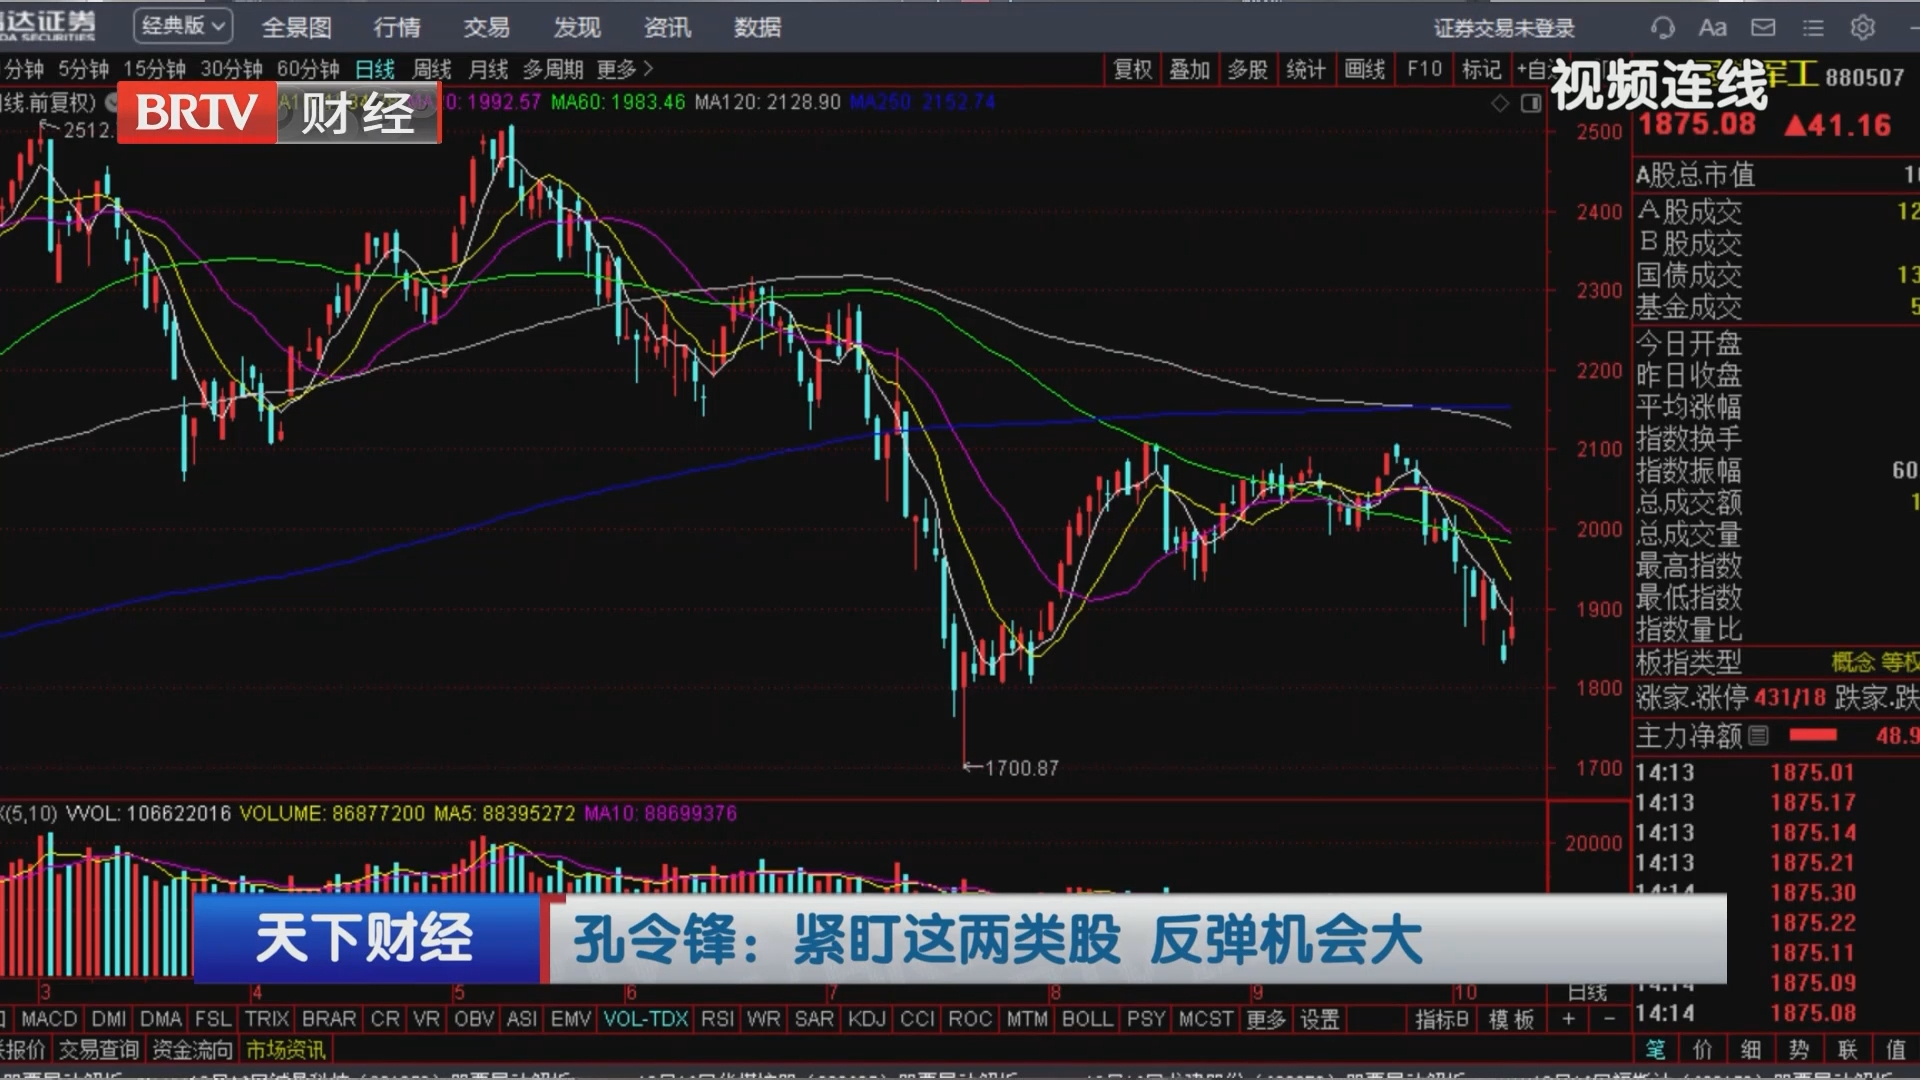This screenshot has width=1920, height=1080.
Task: Open the 资讯 menu
Action: tap(667, 27)
